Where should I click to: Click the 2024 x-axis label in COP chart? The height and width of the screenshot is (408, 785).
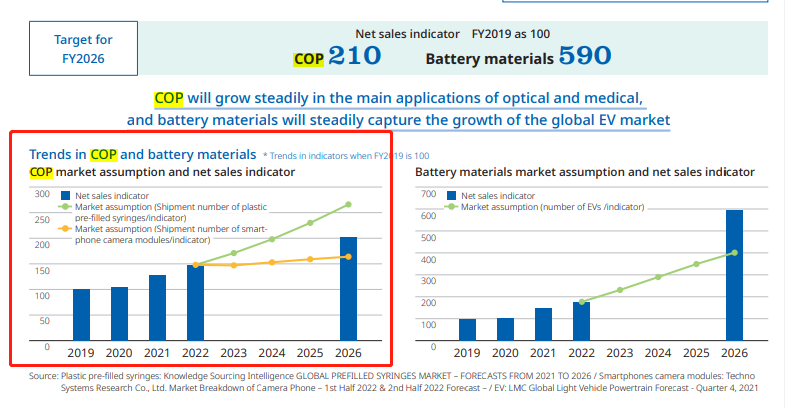pyautogui.click(x=272, y=353)
